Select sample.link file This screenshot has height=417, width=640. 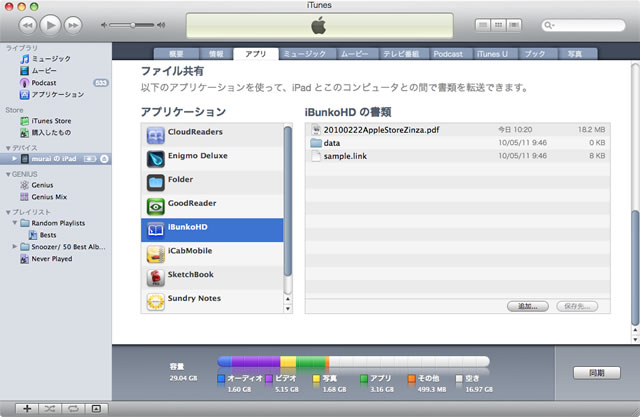tap(458, 156)
